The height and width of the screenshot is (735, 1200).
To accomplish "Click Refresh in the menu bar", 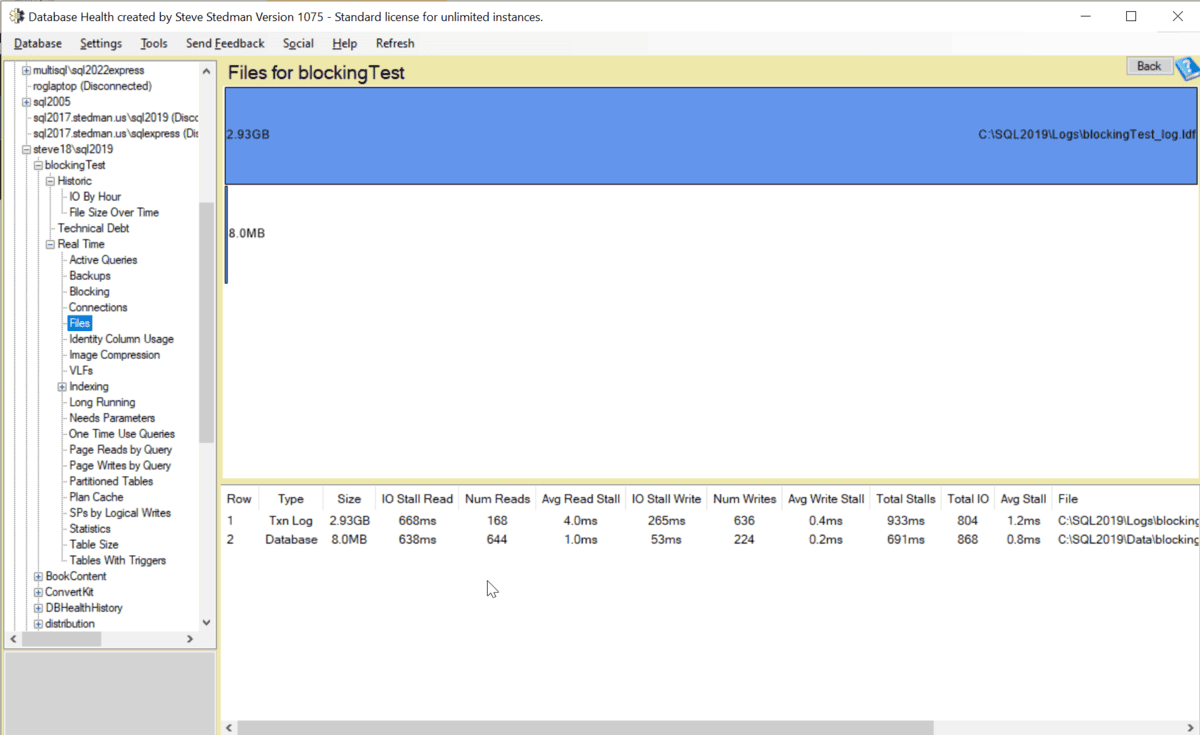I will click(395, 43).
